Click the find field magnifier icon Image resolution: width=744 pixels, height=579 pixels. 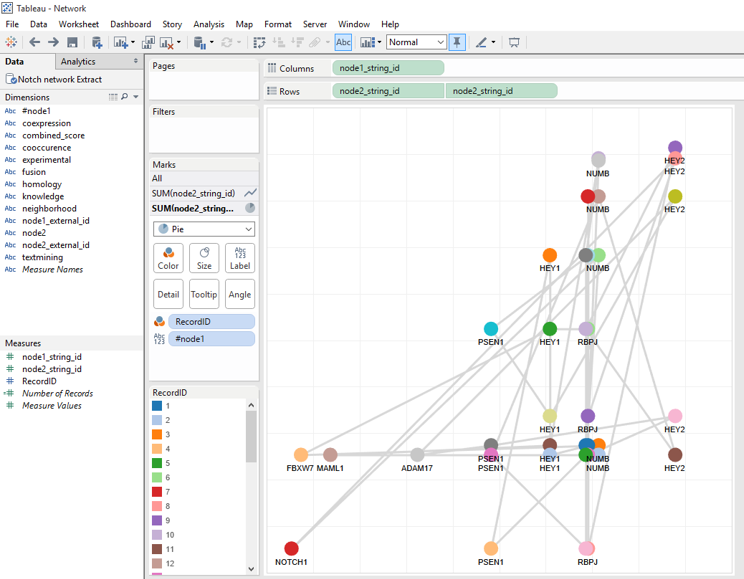click(124, 97)
